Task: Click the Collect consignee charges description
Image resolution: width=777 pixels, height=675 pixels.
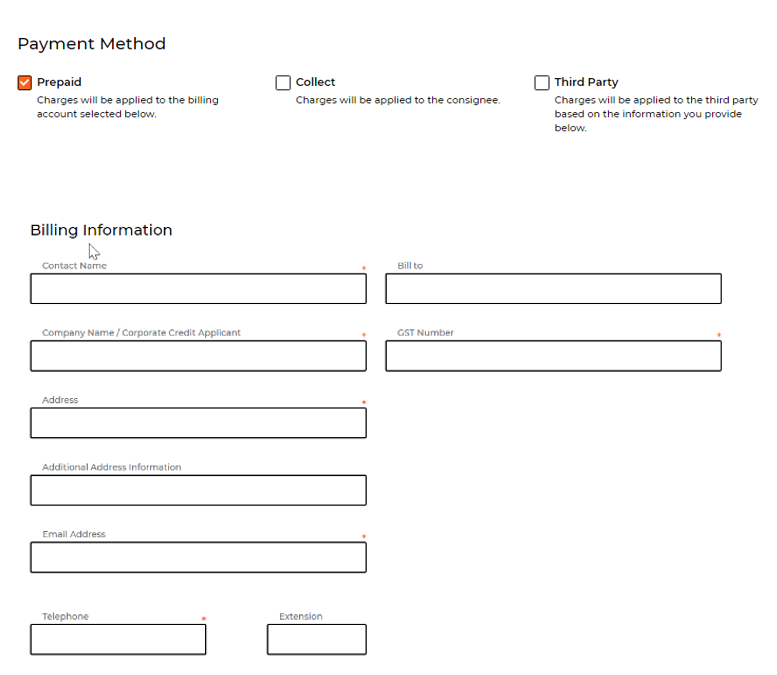Action: [x=397, y=100]
